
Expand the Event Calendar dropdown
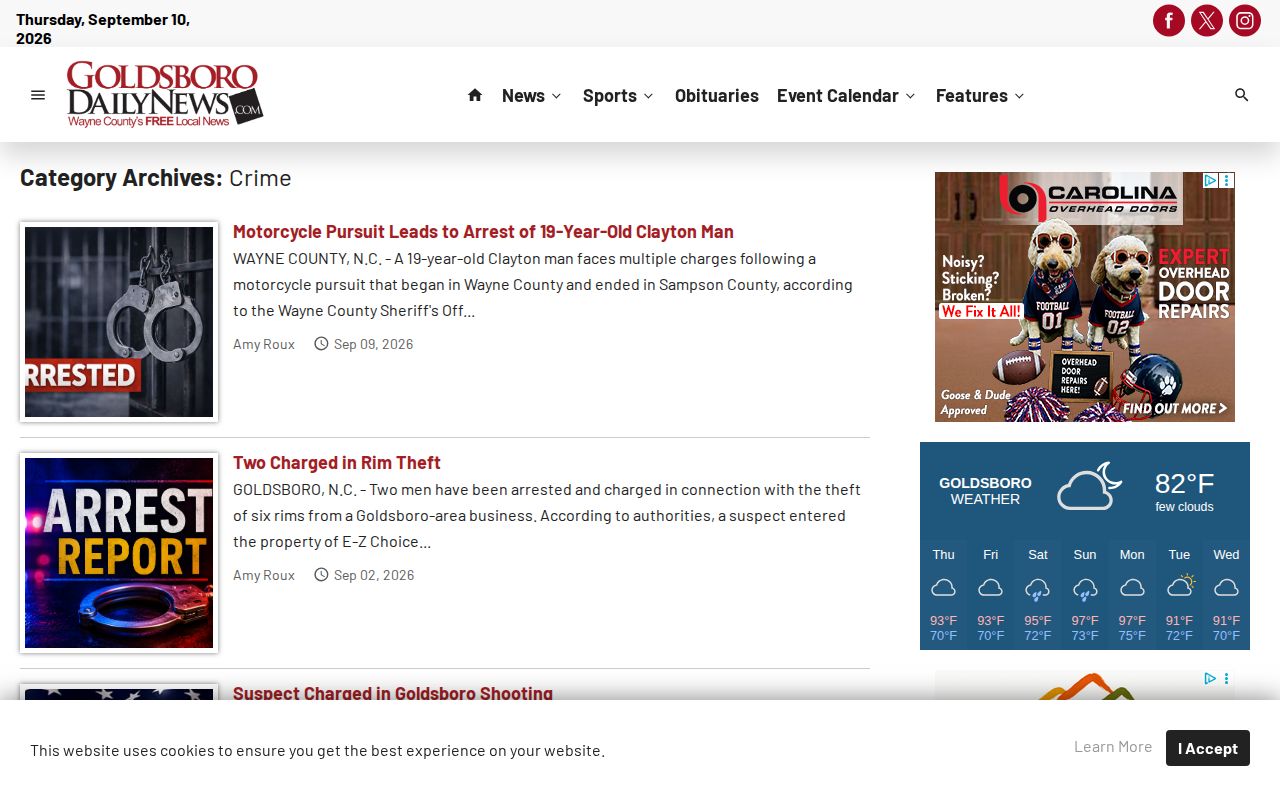pos(846,95)
